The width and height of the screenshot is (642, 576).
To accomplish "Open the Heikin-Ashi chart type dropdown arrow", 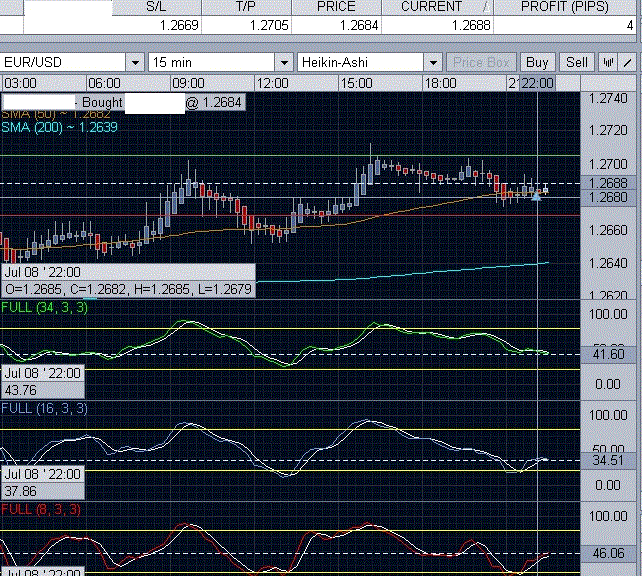I will [x=433, y=63].
